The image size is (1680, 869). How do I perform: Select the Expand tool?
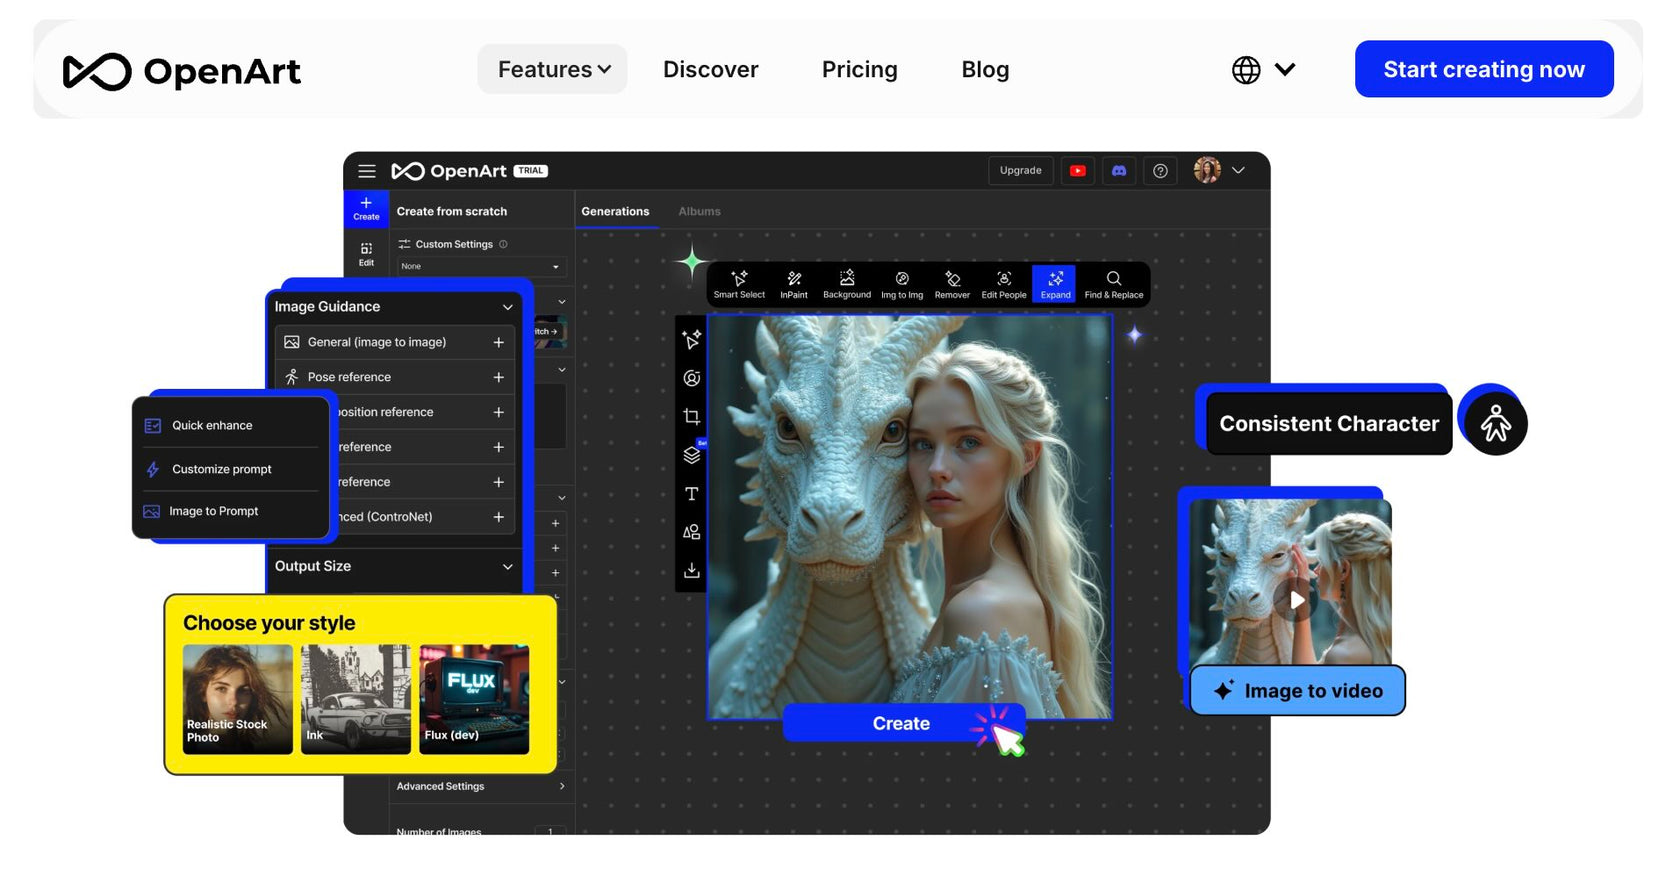[x=1055, y=284]
